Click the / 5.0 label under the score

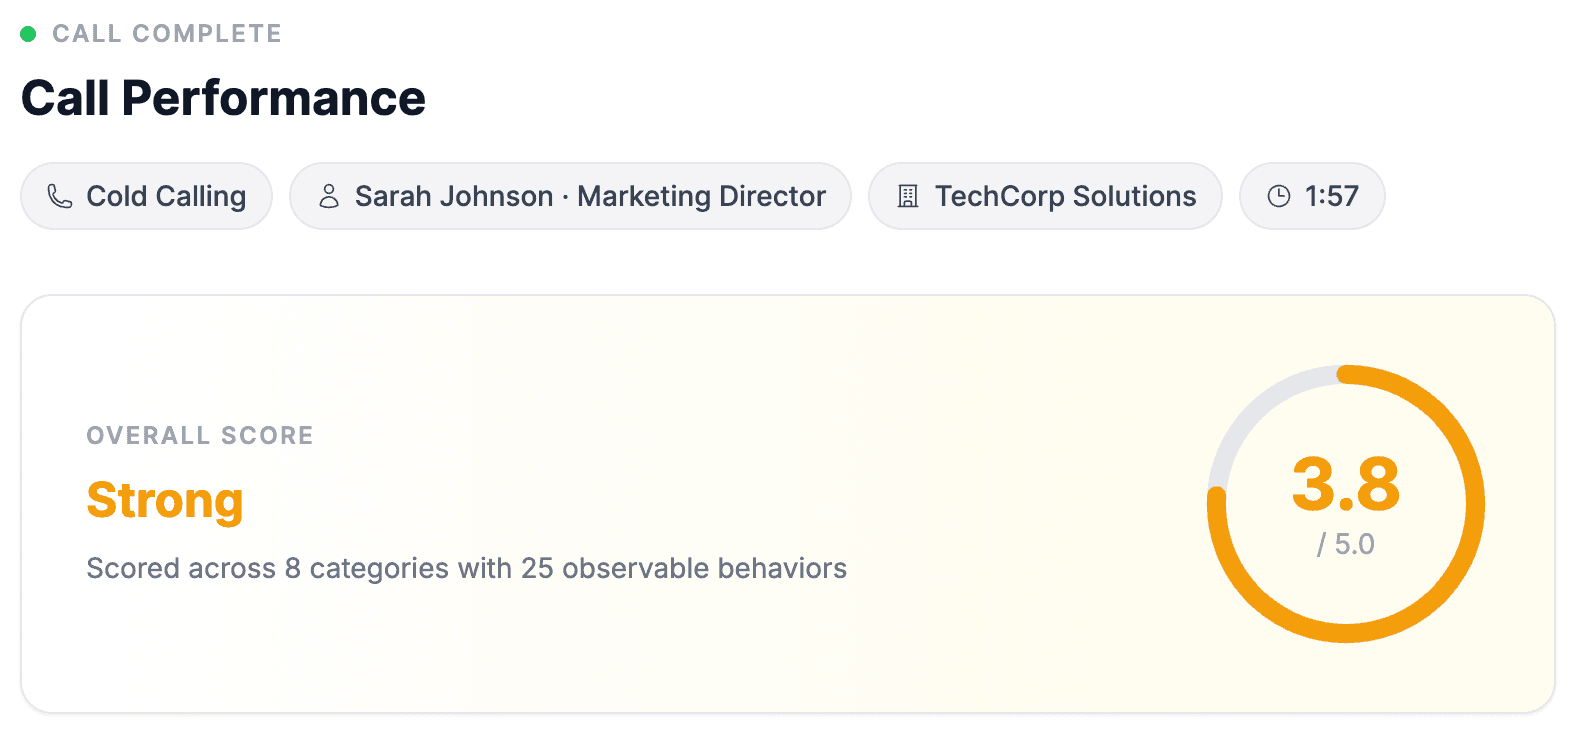1345,545
